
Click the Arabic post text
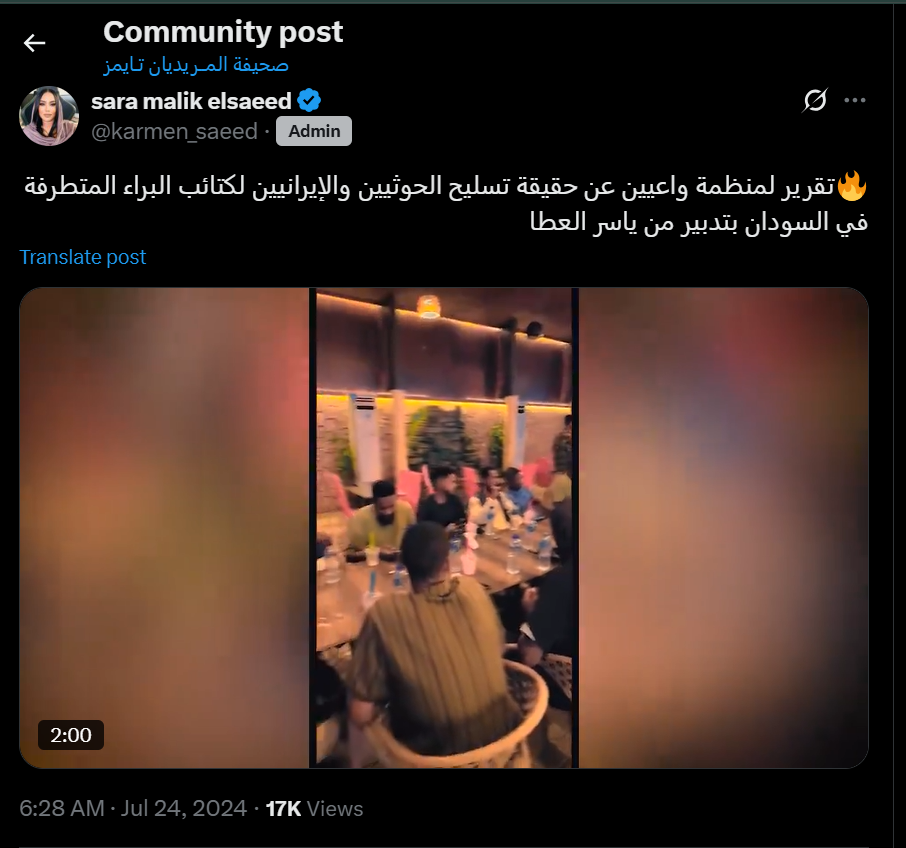[445, 203]
